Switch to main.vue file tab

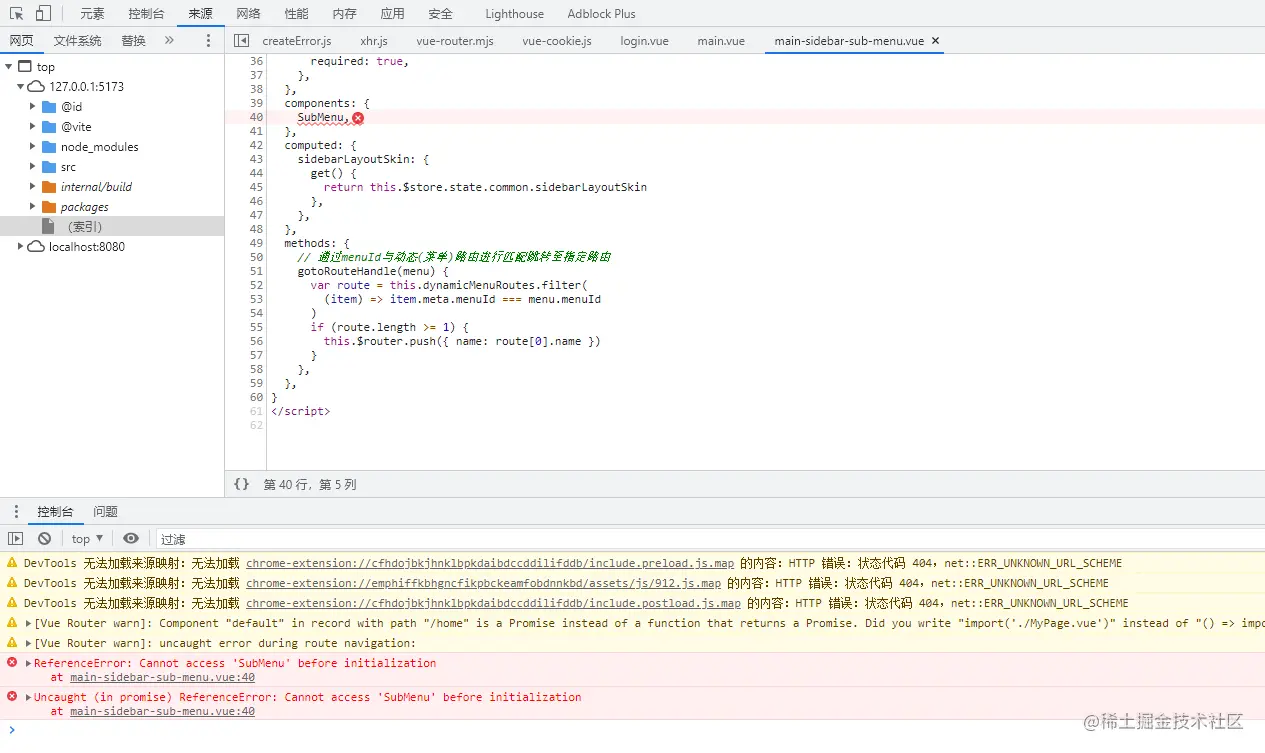(721, 41)
